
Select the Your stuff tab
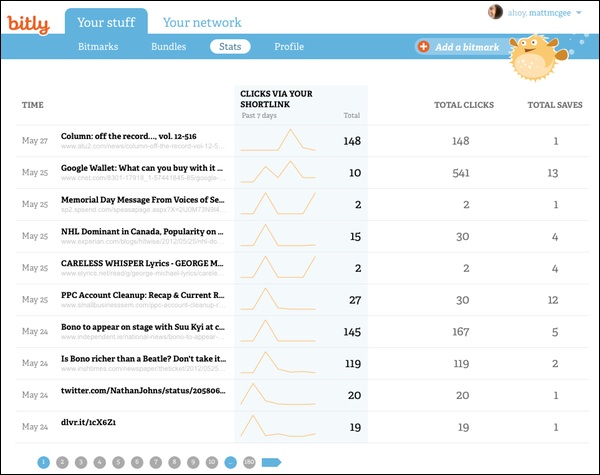(106, 22)
